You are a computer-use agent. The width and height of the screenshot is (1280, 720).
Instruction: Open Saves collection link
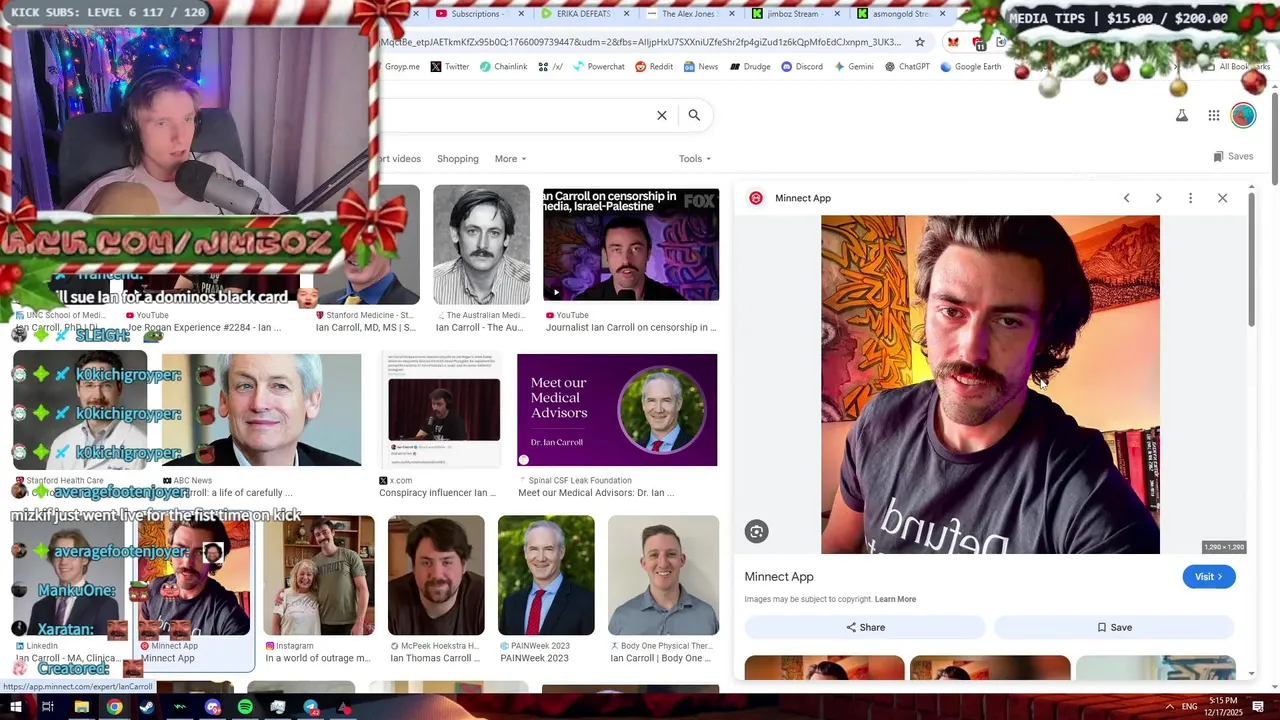point(1233,157)
